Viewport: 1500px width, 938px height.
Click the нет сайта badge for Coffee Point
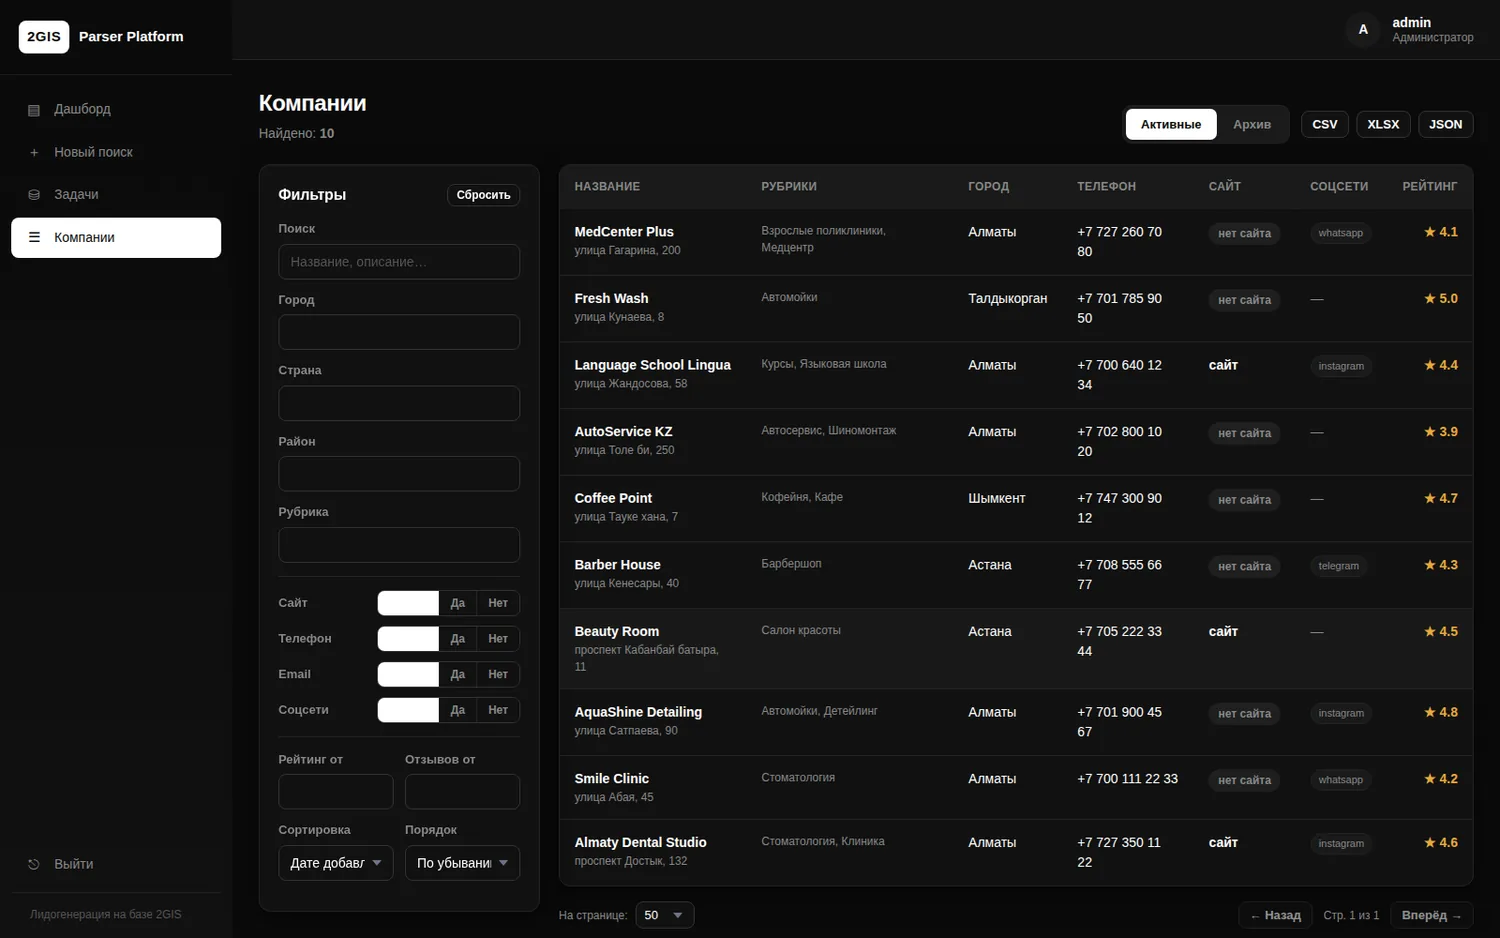pyautogui.click(x=1244, y=500)
